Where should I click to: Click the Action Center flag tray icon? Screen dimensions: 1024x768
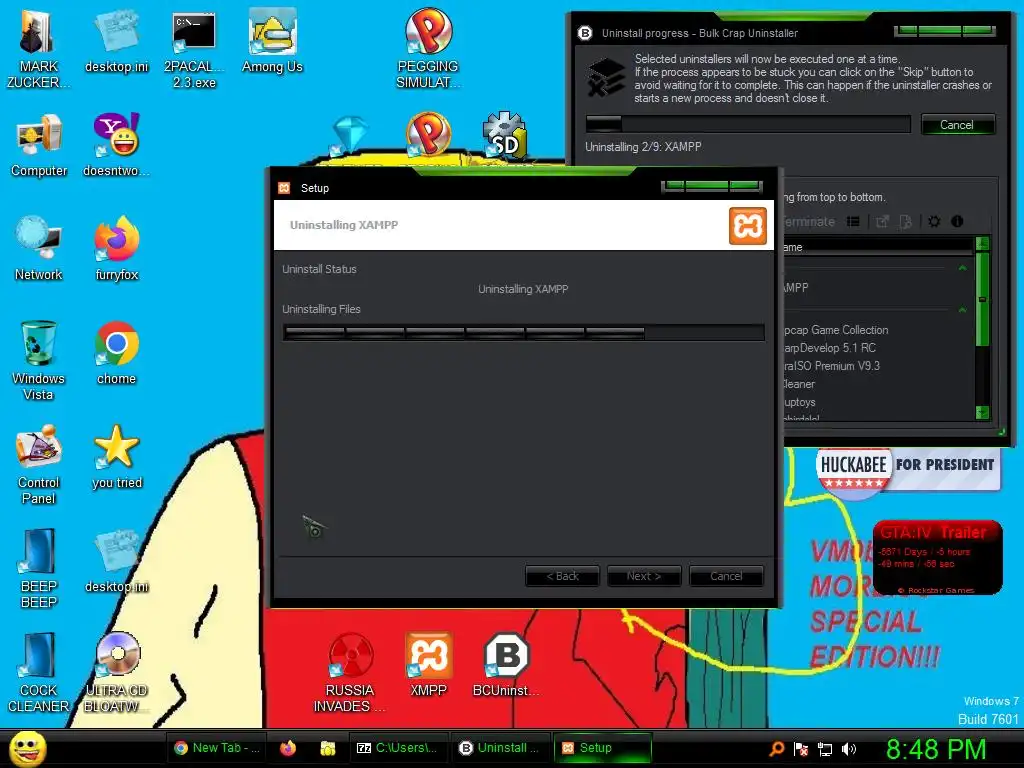801,749
